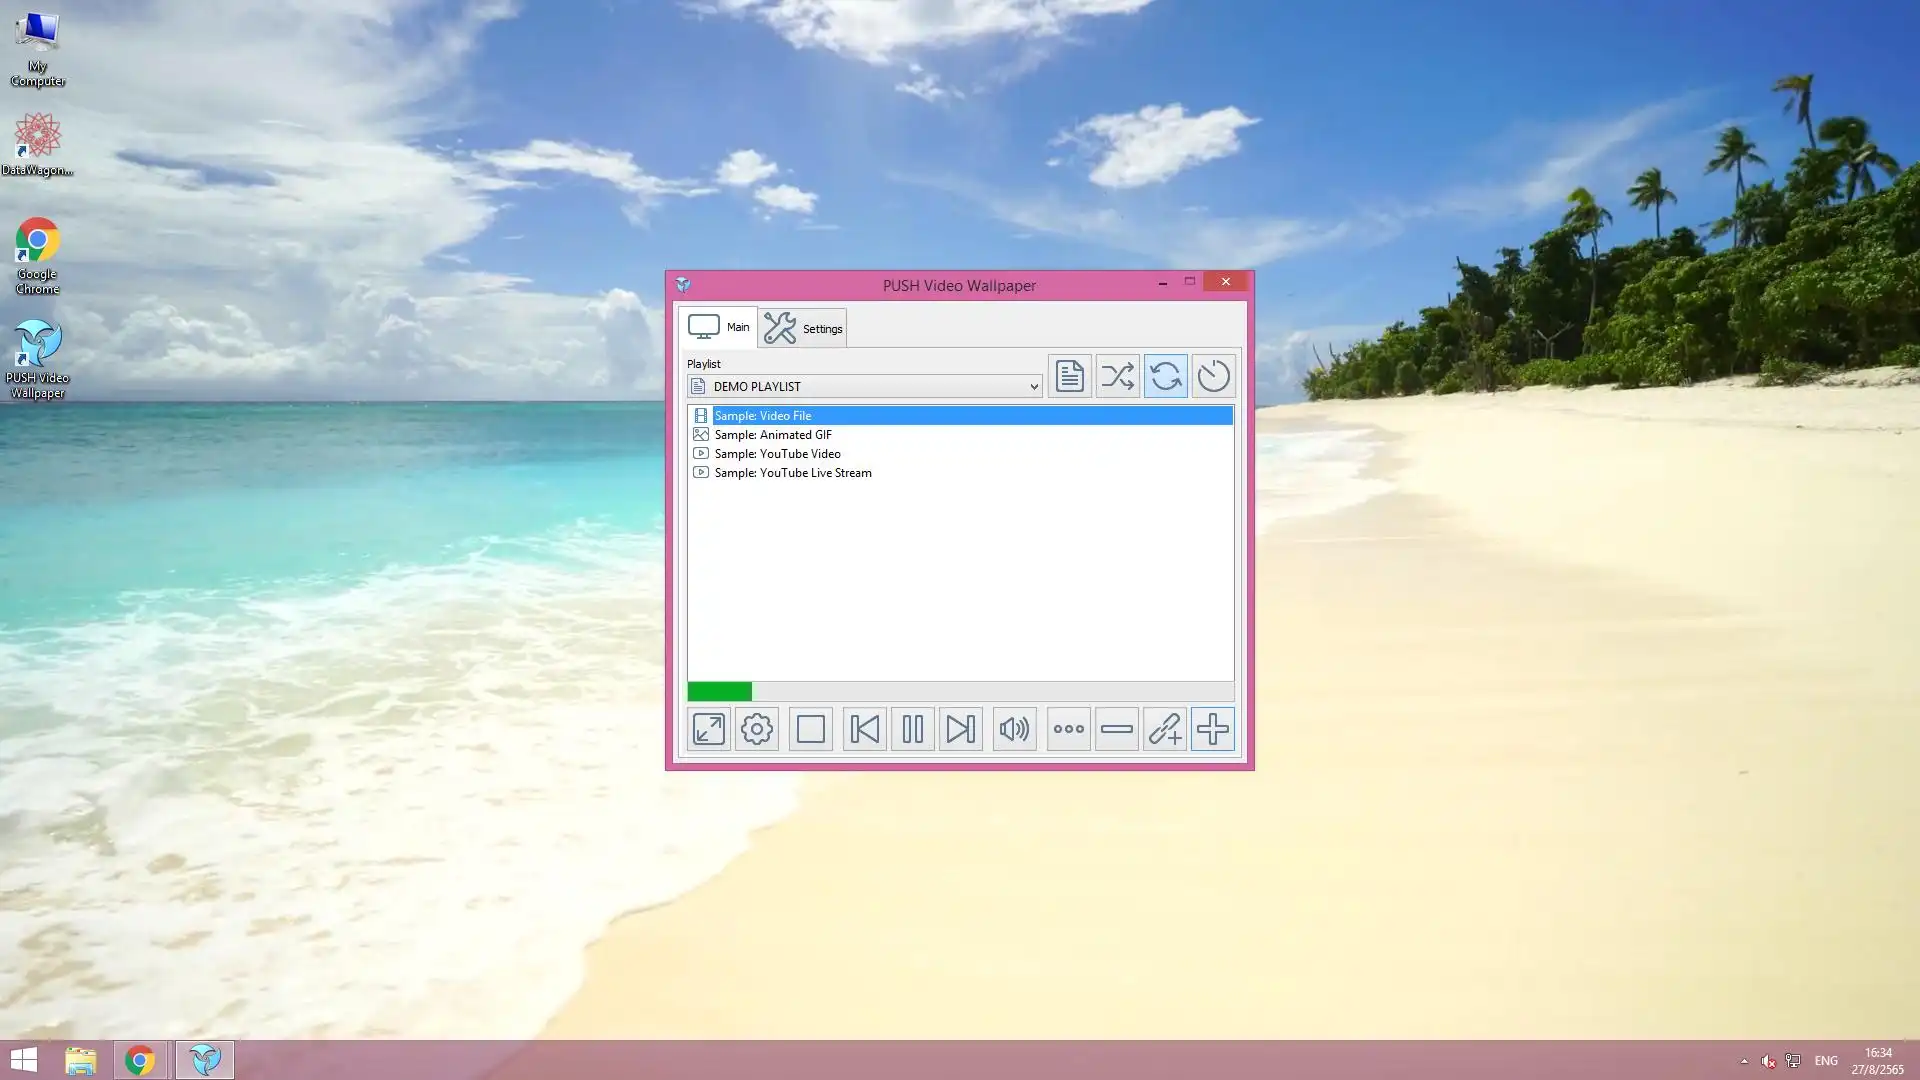This screenshot has width=1920, height=1080.
Task: Switch to the Settings tab
Action: coord(803,328)
